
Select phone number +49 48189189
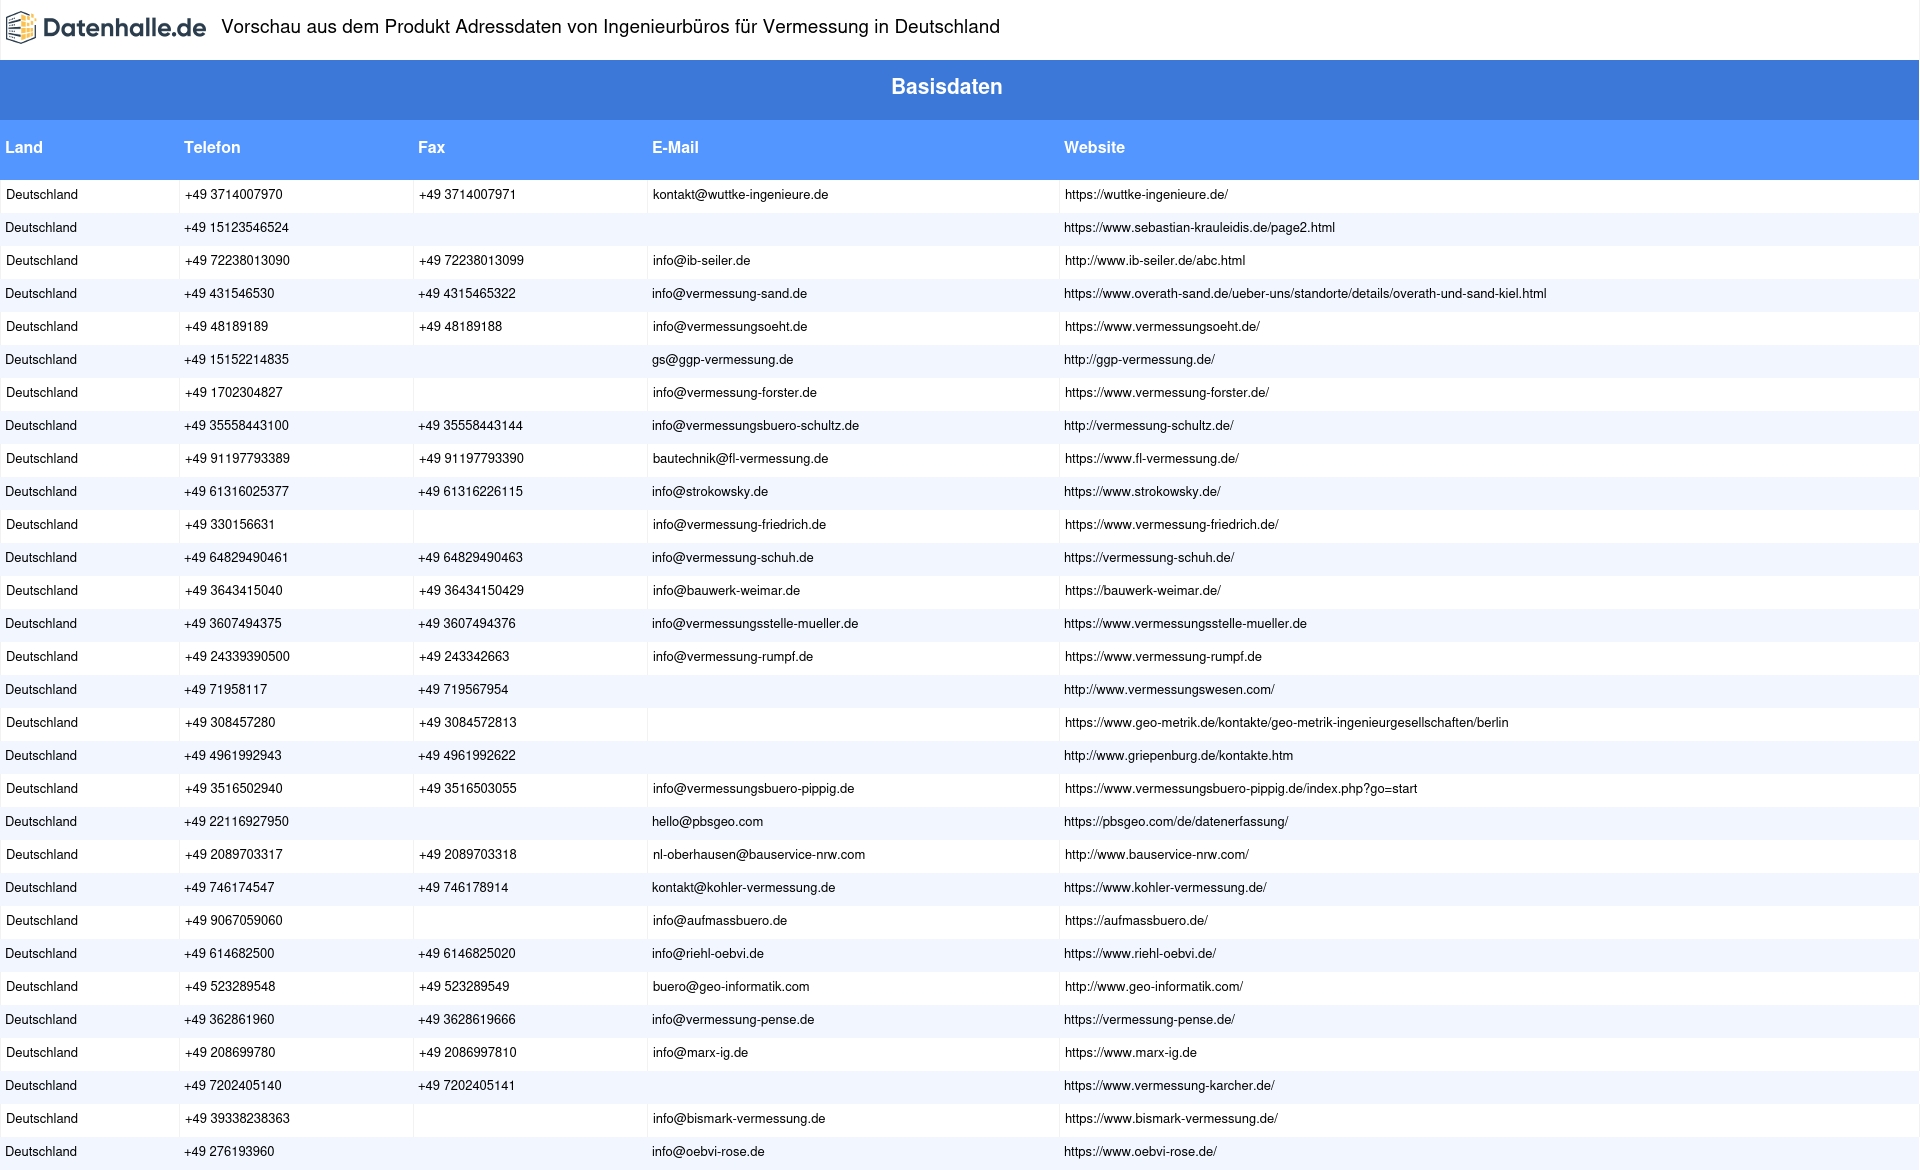[x=226, y=327]
